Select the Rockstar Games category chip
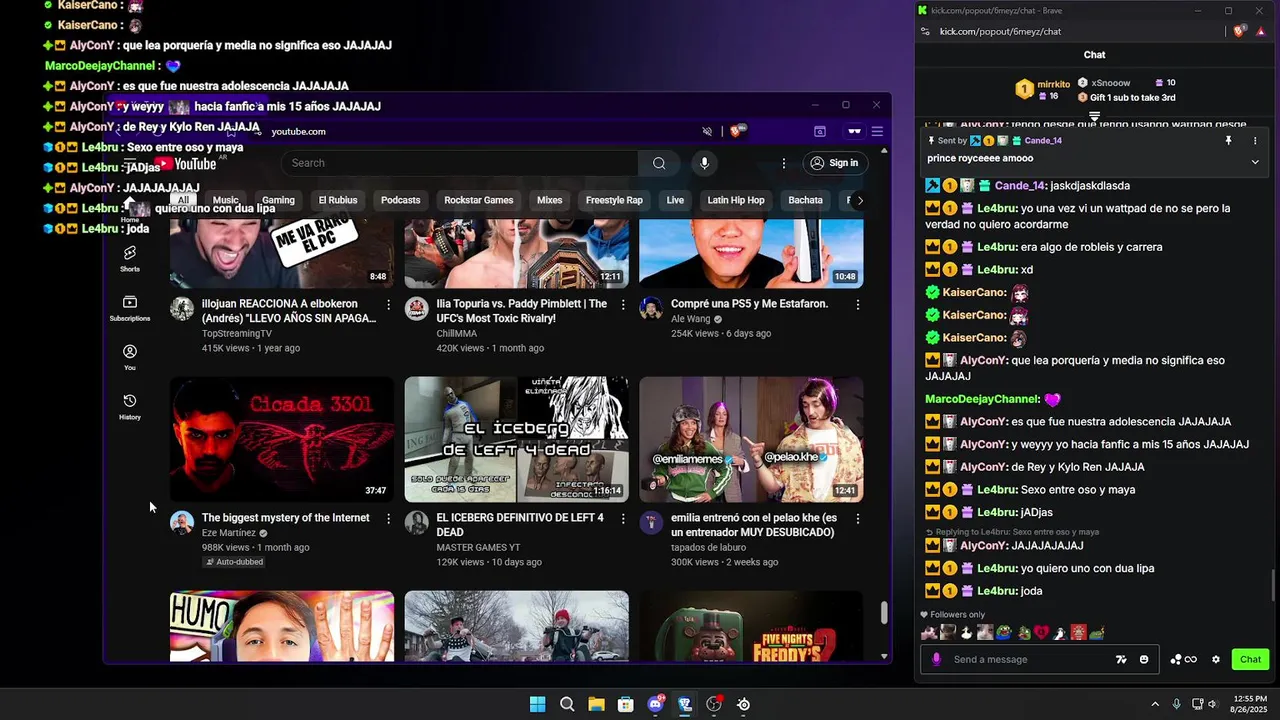 pos(479,200)
